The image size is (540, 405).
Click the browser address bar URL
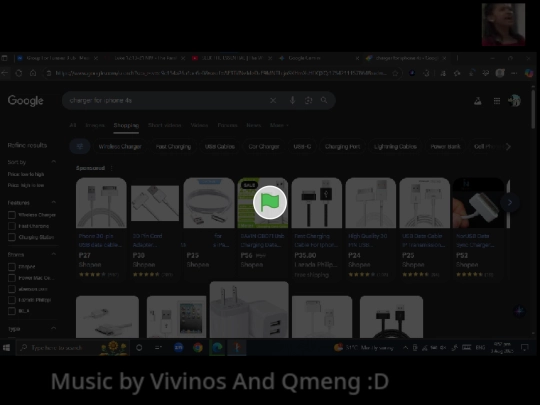[220, 73]
